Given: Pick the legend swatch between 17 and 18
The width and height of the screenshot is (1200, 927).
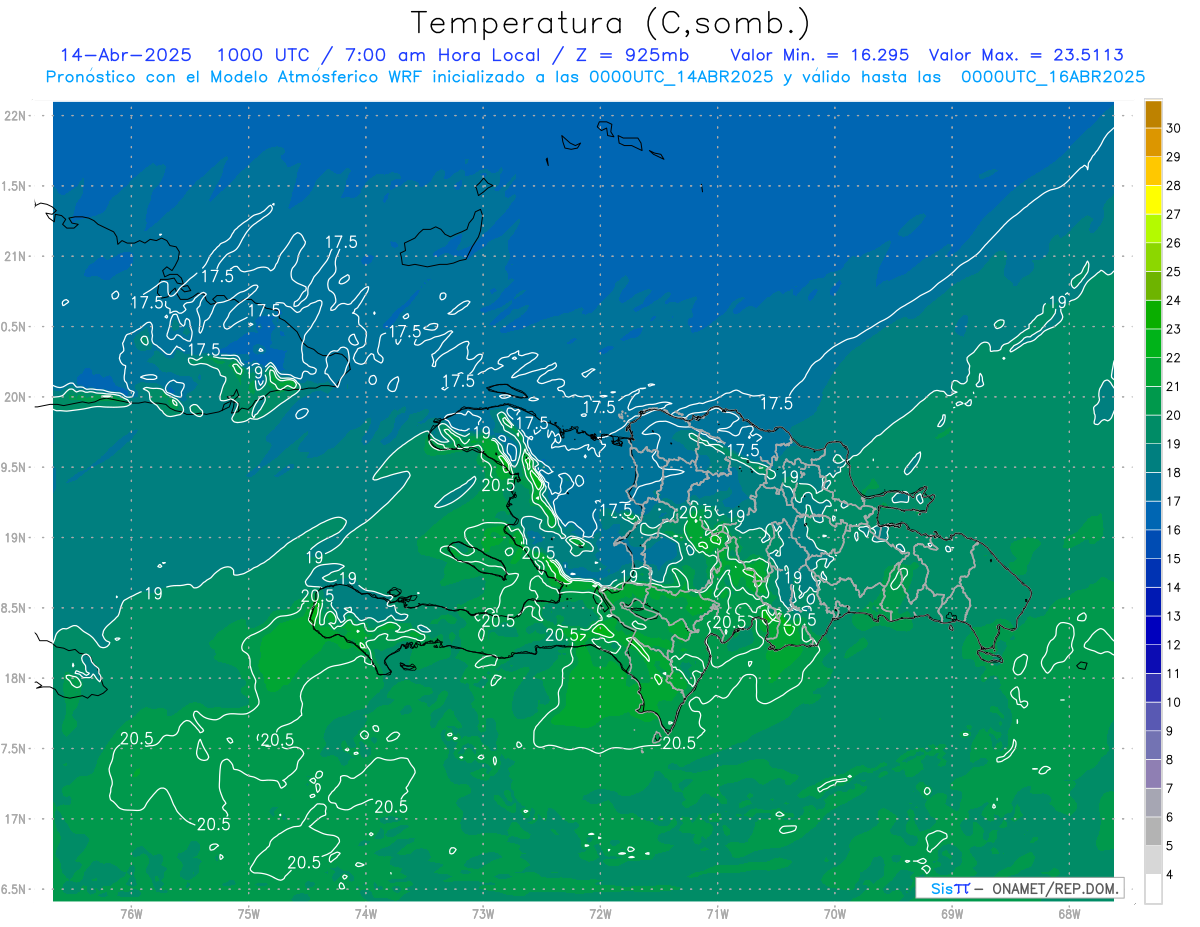Looking at the screenshot, I should (1153, 487).
